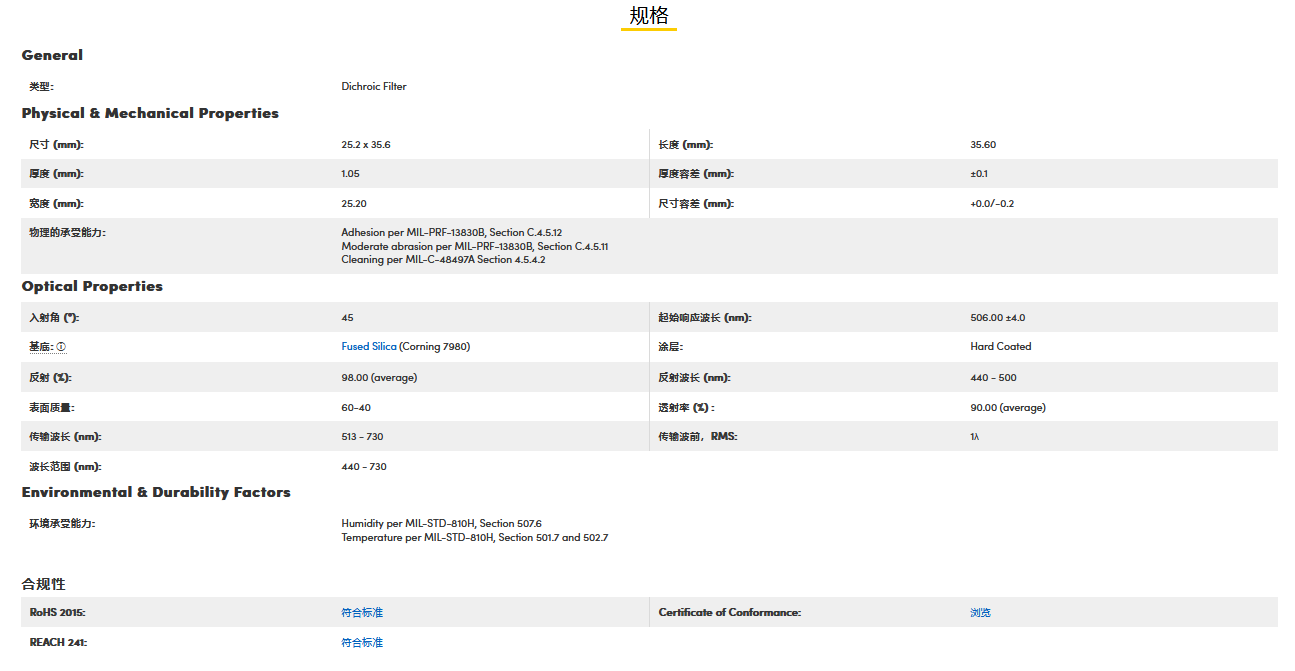Click the Optical Properties section heading

[x=92, y=286]
